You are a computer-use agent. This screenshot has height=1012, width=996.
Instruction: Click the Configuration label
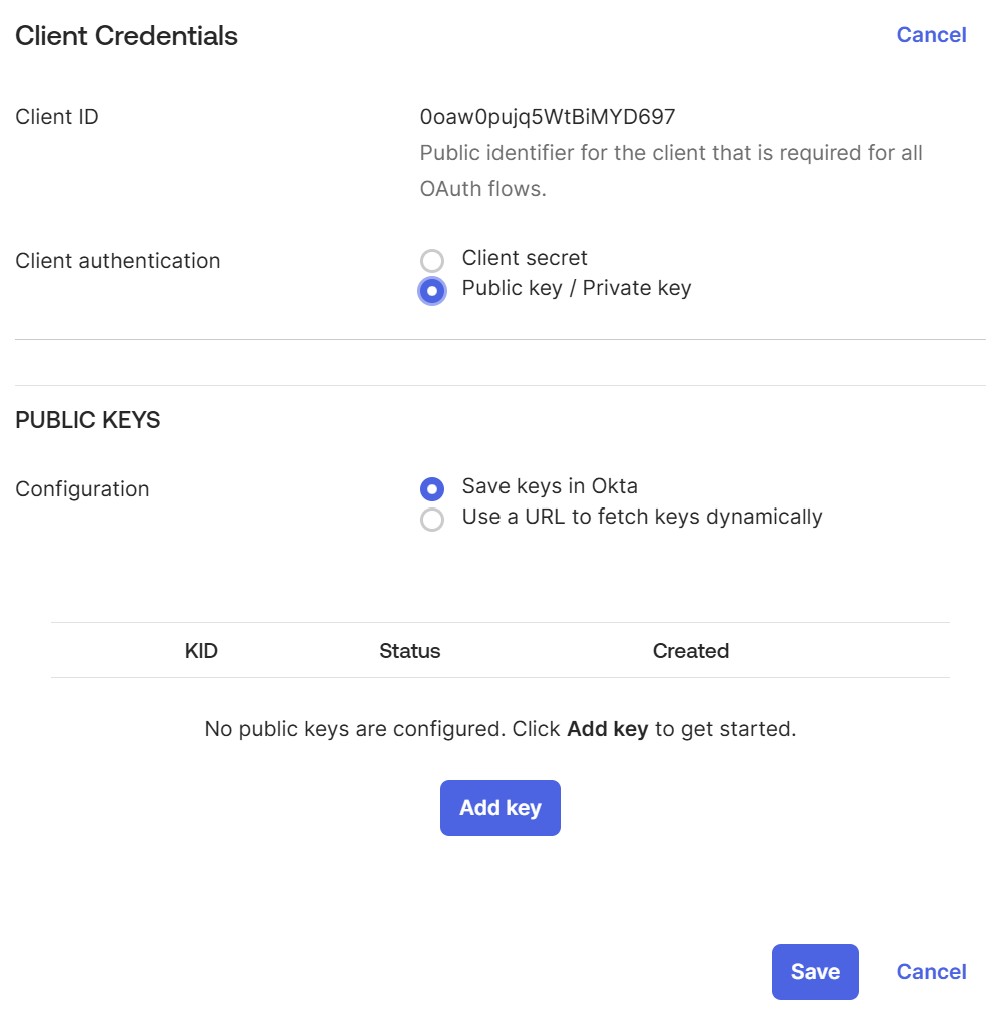(x=82, y=488)
